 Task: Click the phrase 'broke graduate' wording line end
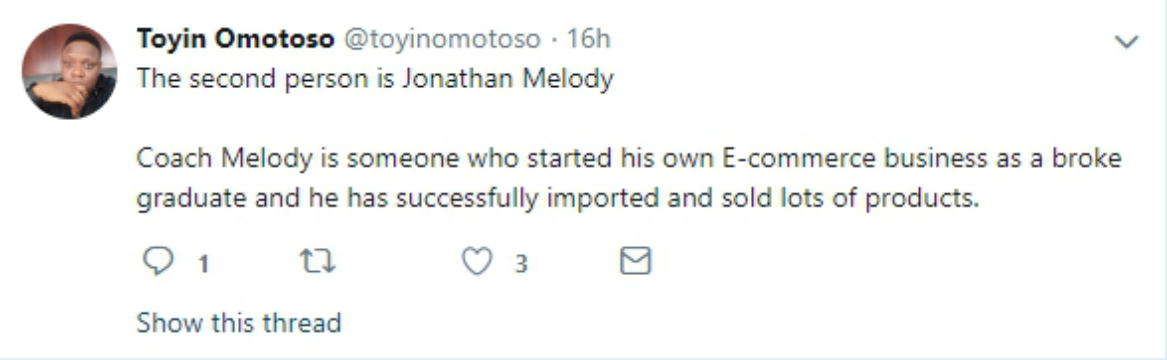click(x=1086, y=159)
